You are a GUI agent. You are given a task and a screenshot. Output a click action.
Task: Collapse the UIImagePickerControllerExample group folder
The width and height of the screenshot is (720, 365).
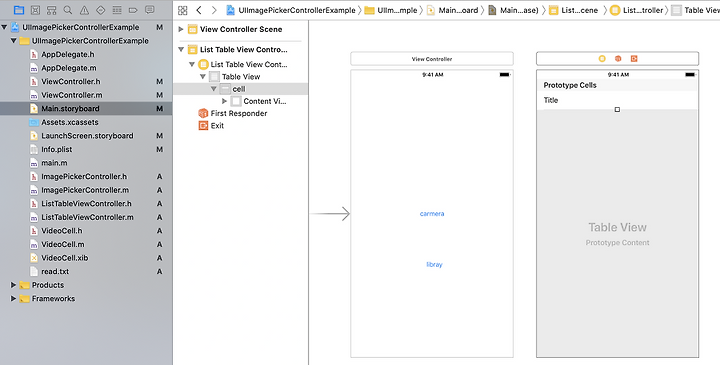click(13, 40)
